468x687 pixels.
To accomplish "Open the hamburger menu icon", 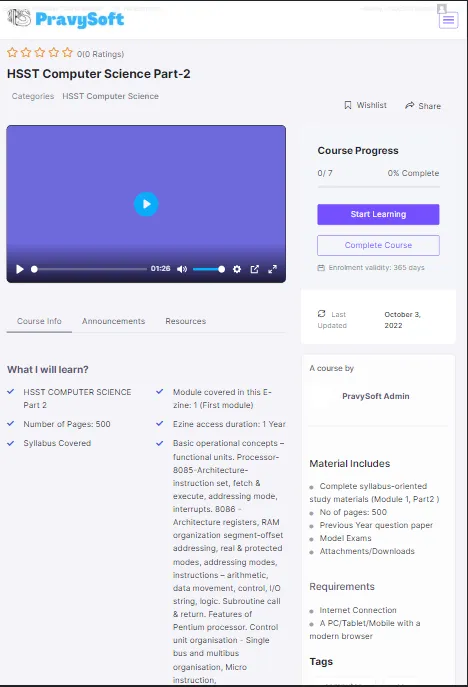I will [x=448, y=20].
